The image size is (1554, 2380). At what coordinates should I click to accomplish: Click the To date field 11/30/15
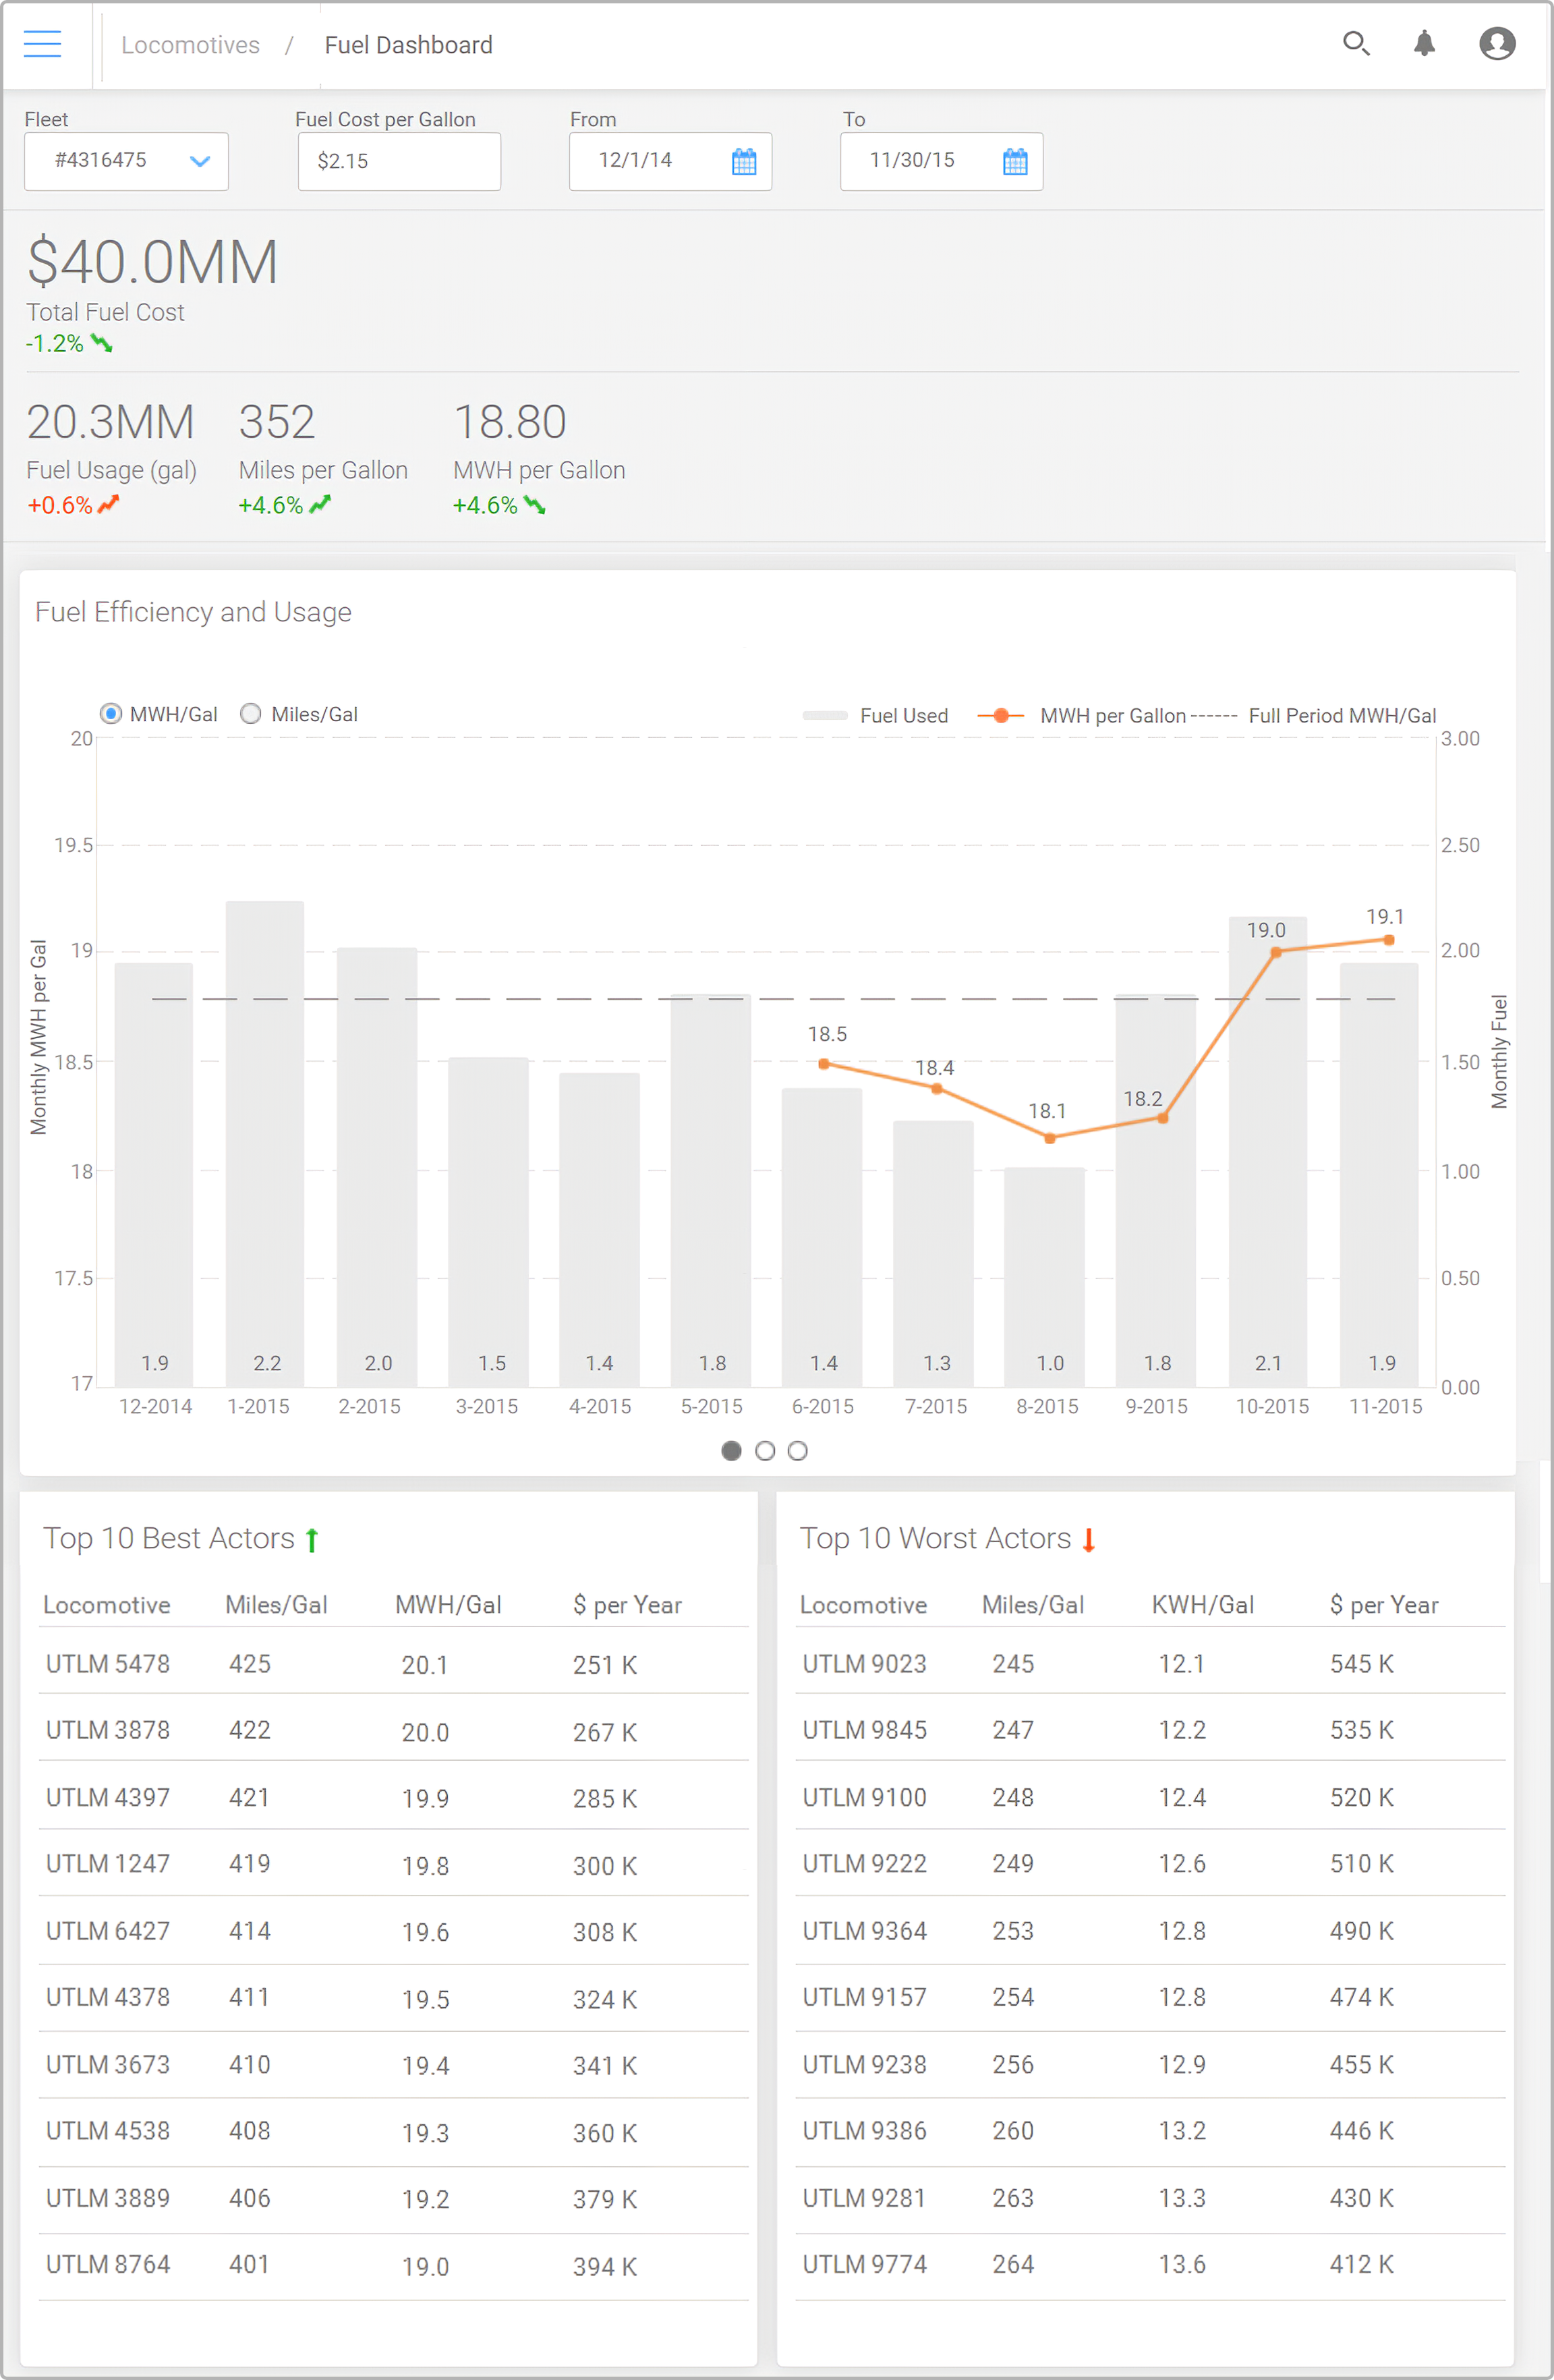coord(912,161)
